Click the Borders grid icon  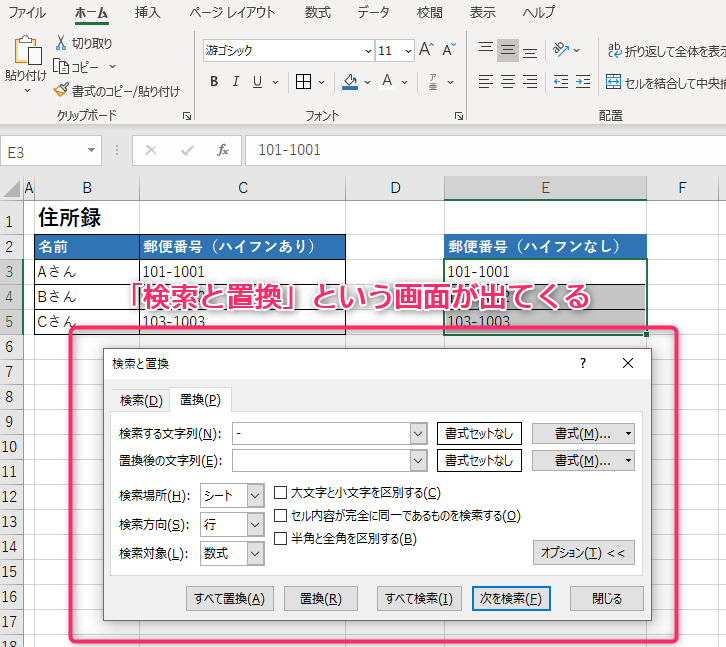[x=304, y=82]
